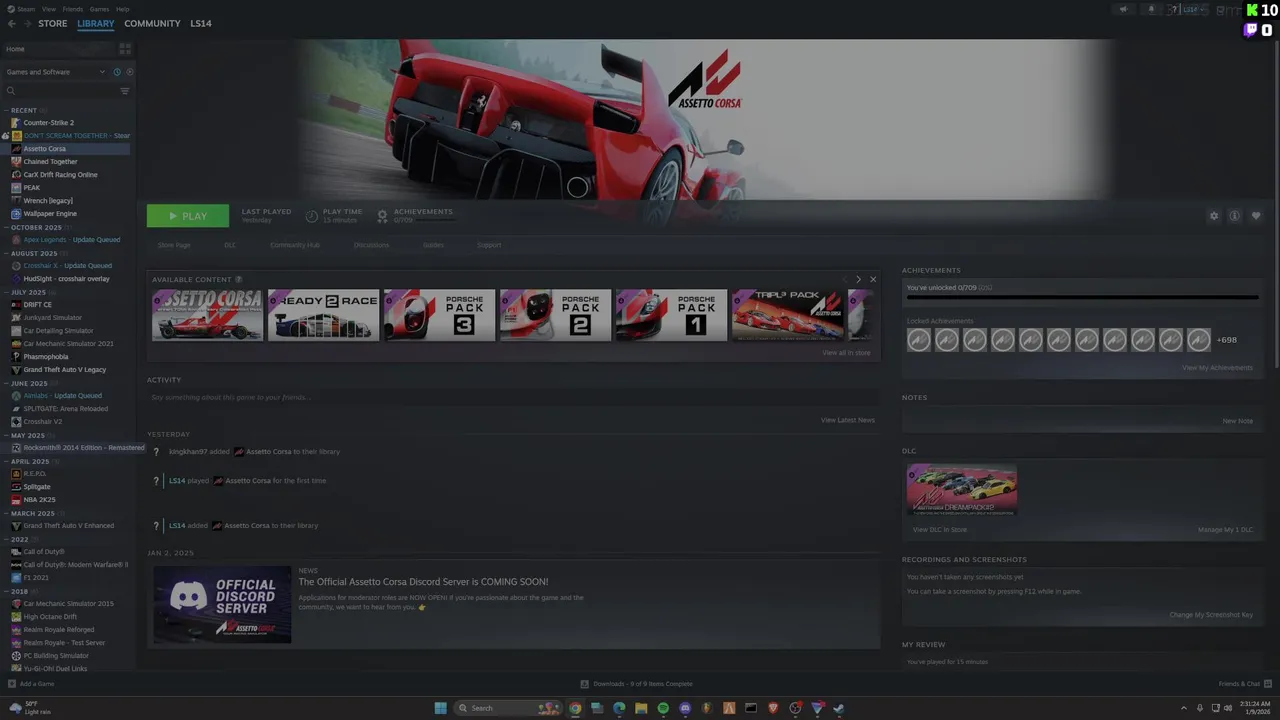Click the Available Content help question mark
Image resolution: width=1280 pixels, height=720 pixels.
point(238,279)
